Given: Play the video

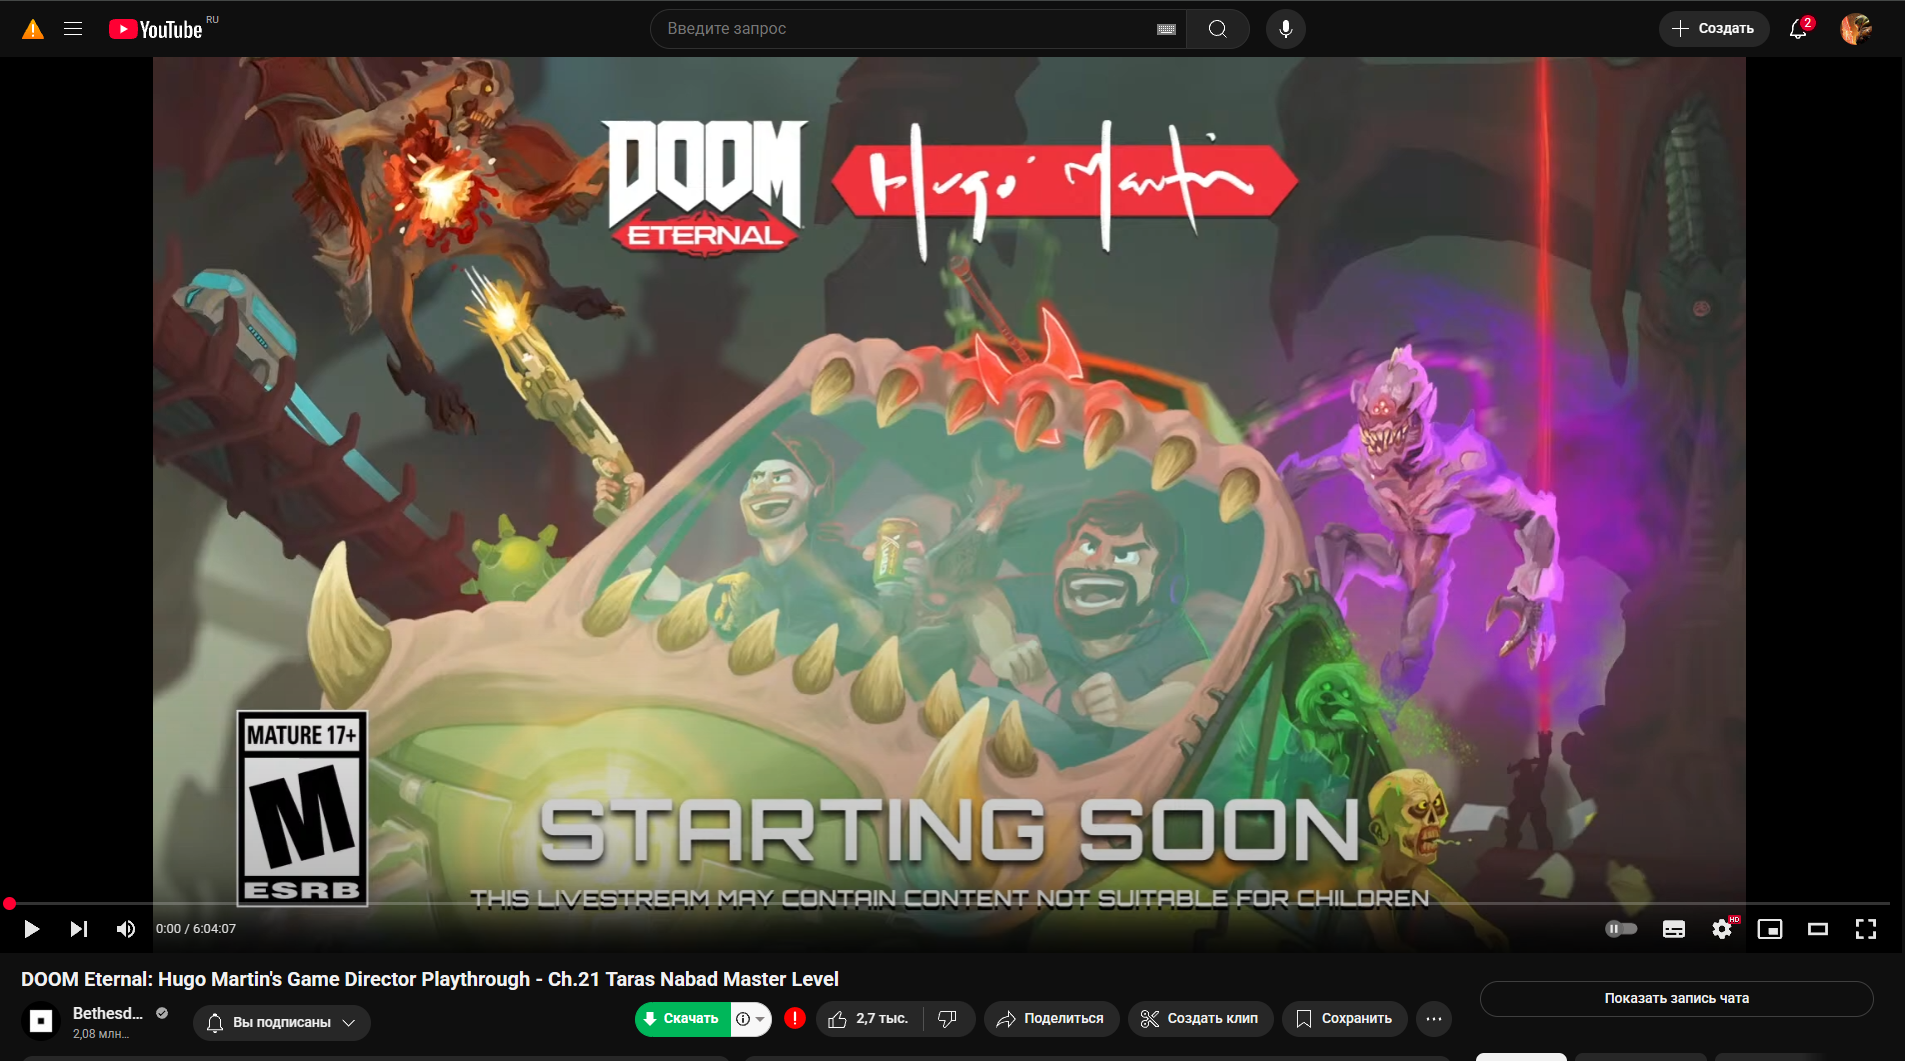Looking at the screenshot, I should pyautogui.click(x=31, y=929).
